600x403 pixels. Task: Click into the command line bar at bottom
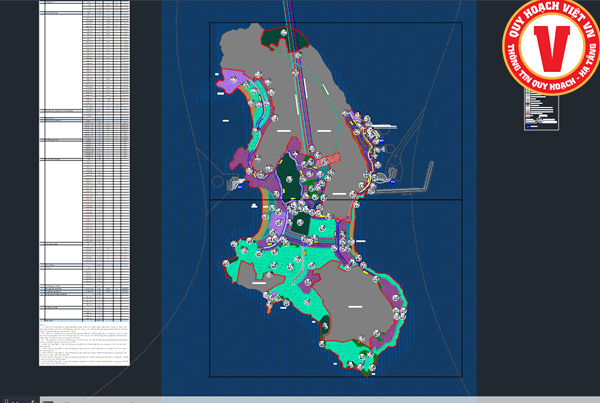[320, 400]
